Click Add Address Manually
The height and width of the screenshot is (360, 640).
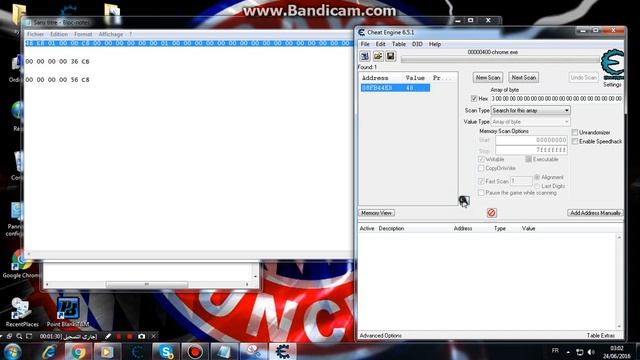[x=595, y=213]
